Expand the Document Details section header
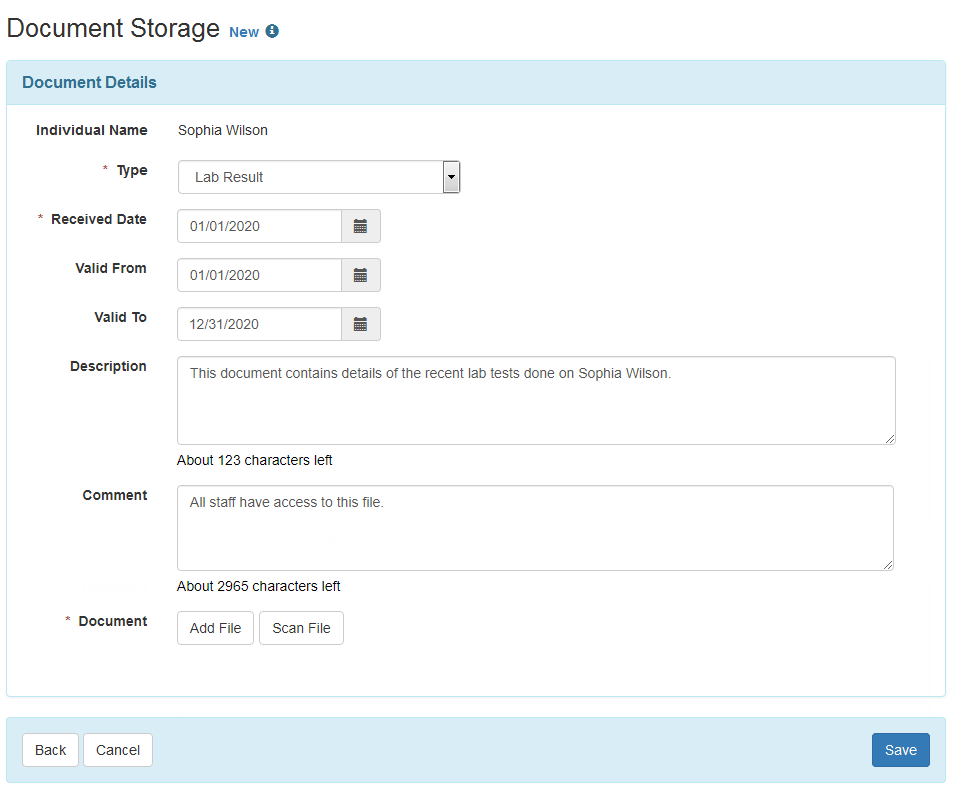Image resolution: width=956 pixels, height=790 pixels. point(88,82)
